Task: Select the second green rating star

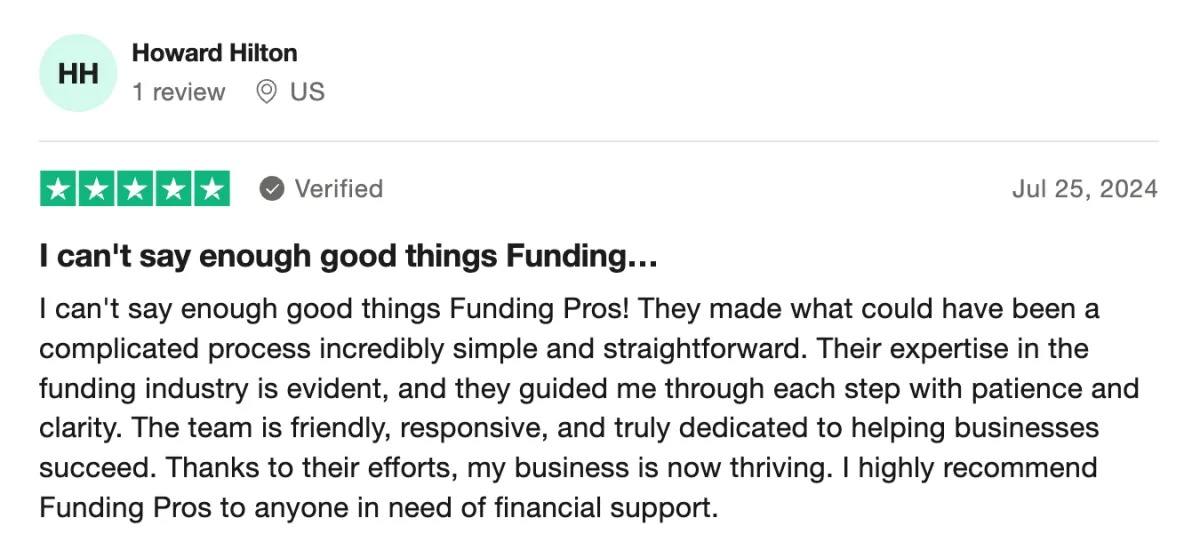Action: 97,189
